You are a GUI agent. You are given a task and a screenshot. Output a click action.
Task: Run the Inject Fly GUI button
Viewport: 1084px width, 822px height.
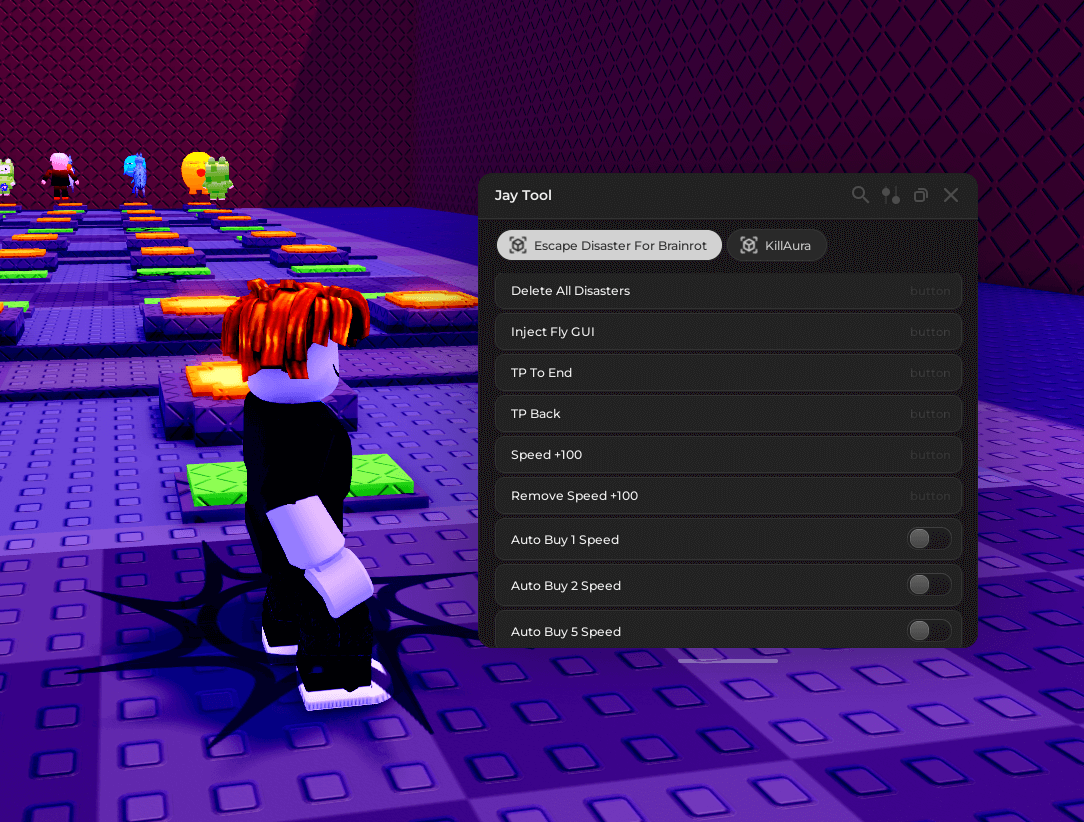(x=729, y=332)
